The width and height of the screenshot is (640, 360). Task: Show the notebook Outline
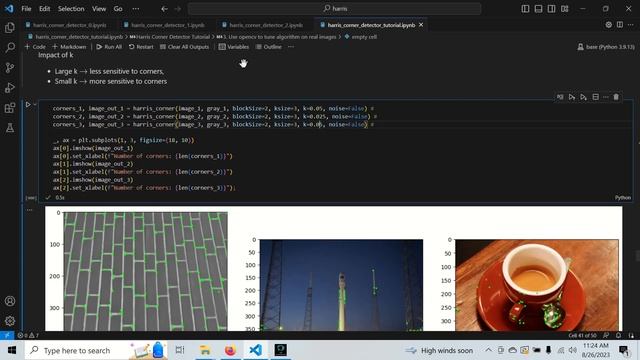coord(269,47)
